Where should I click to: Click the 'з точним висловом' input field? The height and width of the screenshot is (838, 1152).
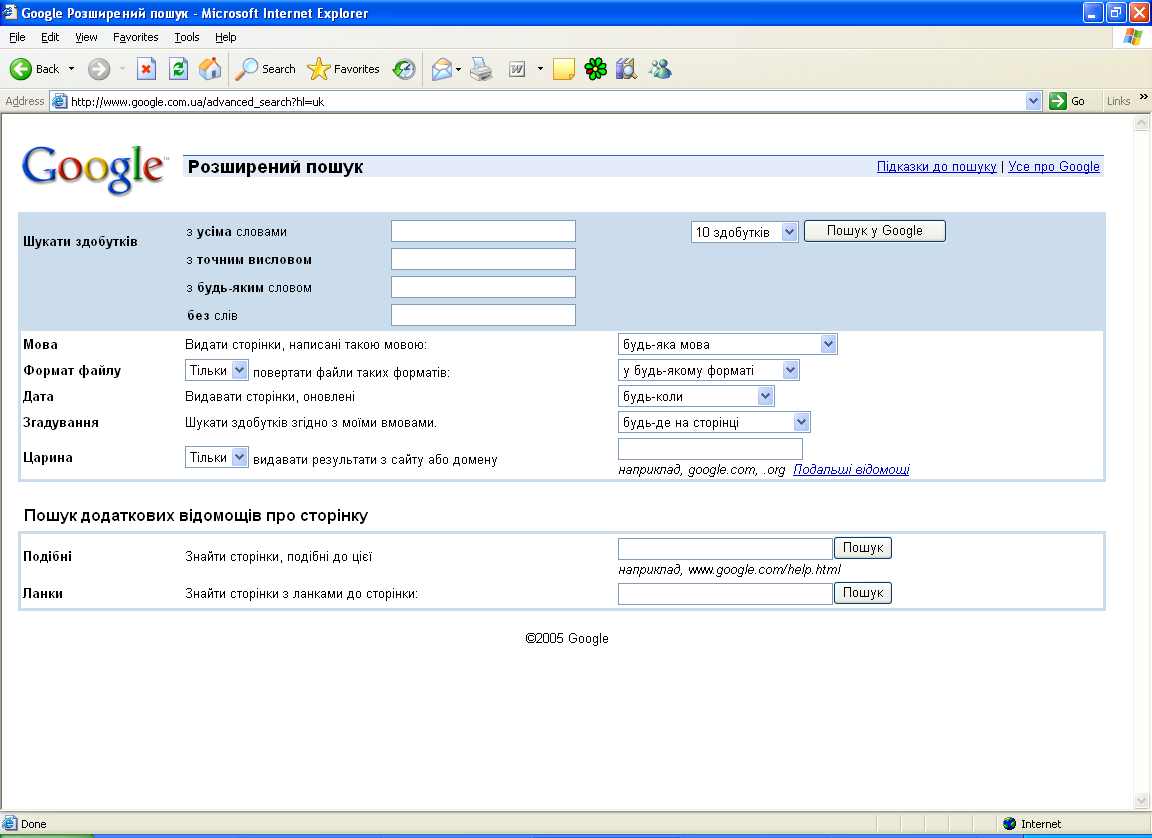[483, 259]
